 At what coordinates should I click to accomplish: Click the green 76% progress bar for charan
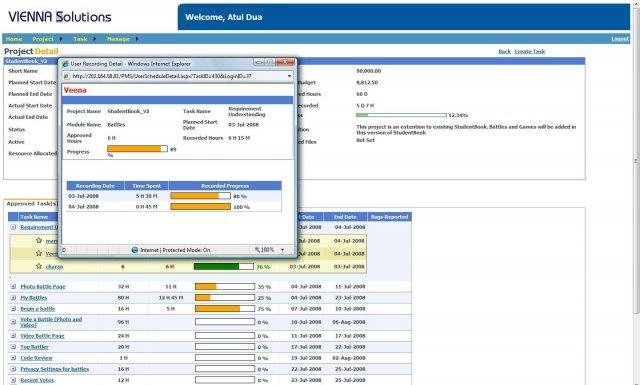point(224,267)
